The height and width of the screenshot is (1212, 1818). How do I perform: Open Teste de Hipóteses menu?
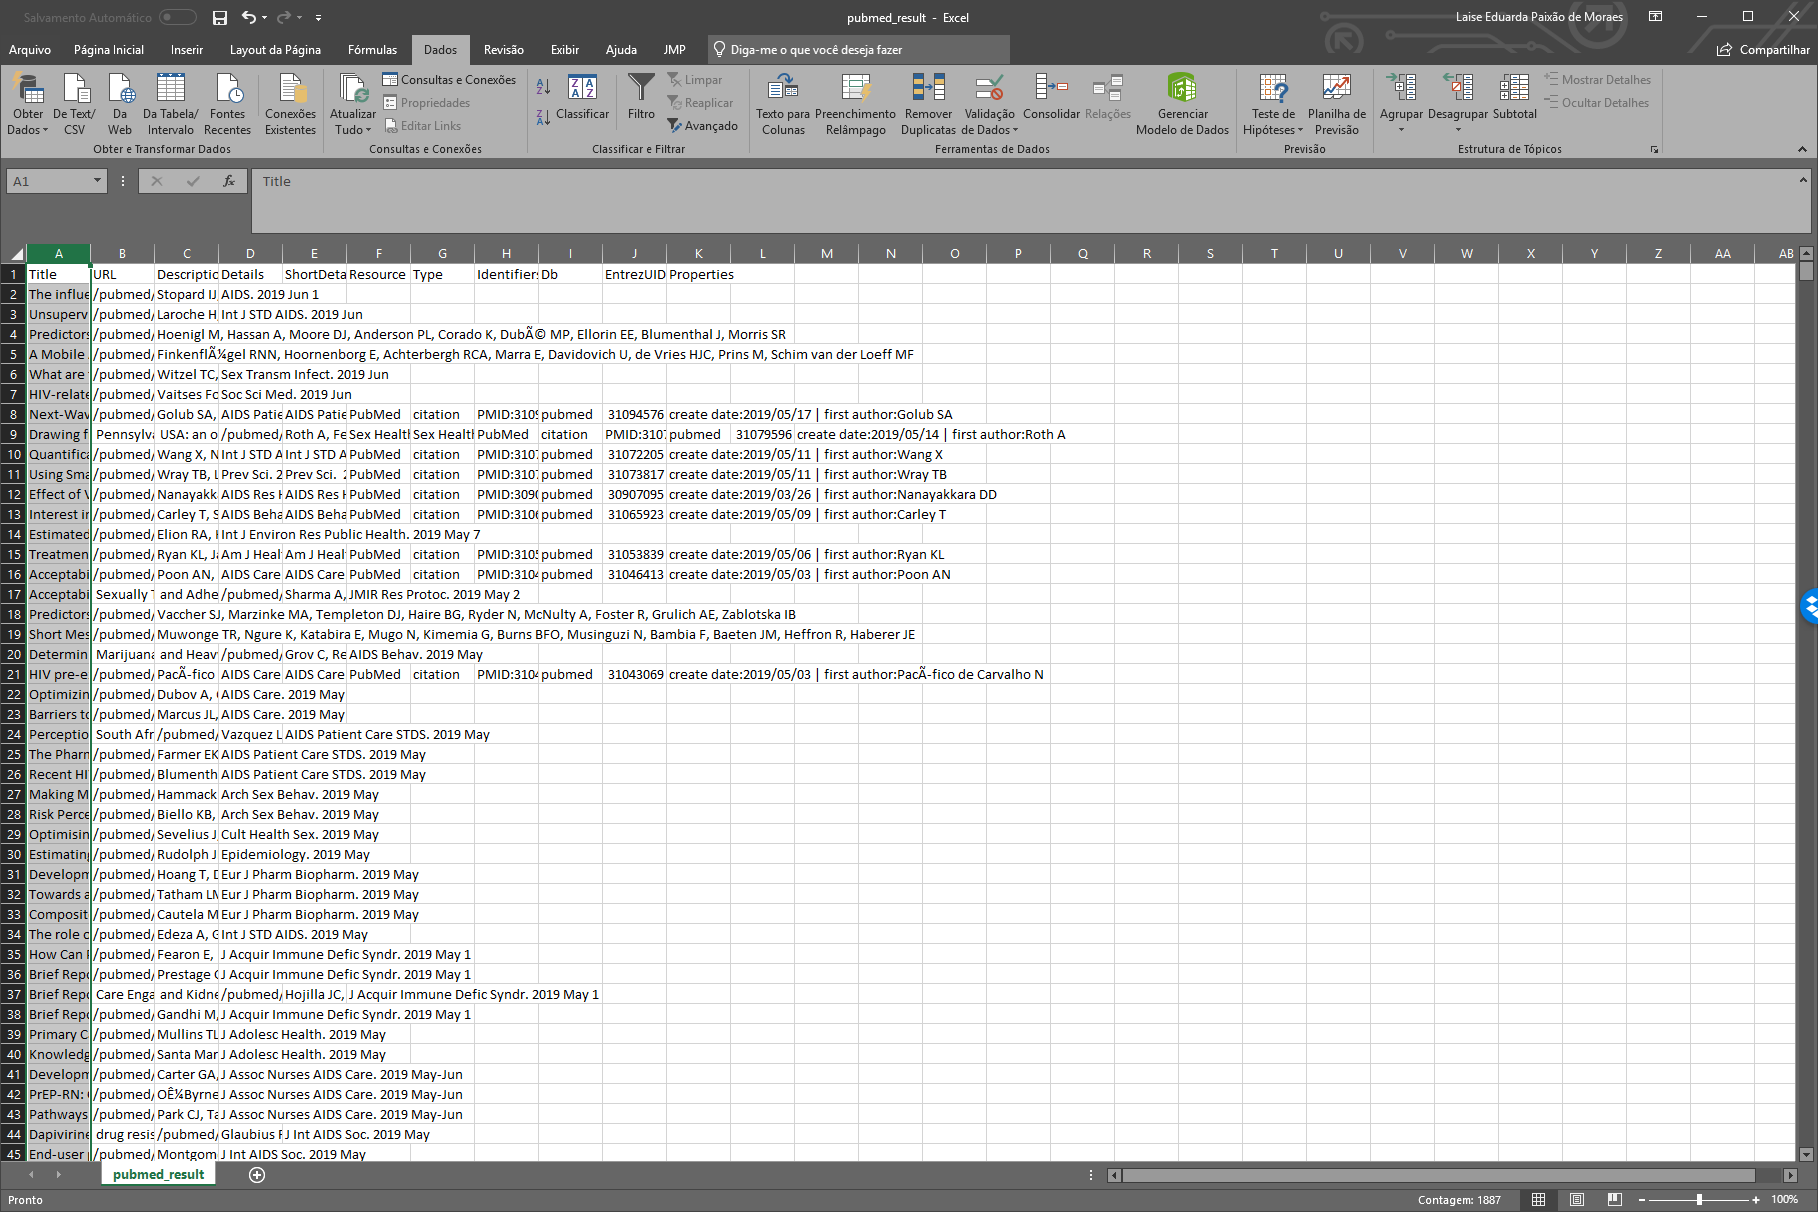coord(1273,104)
